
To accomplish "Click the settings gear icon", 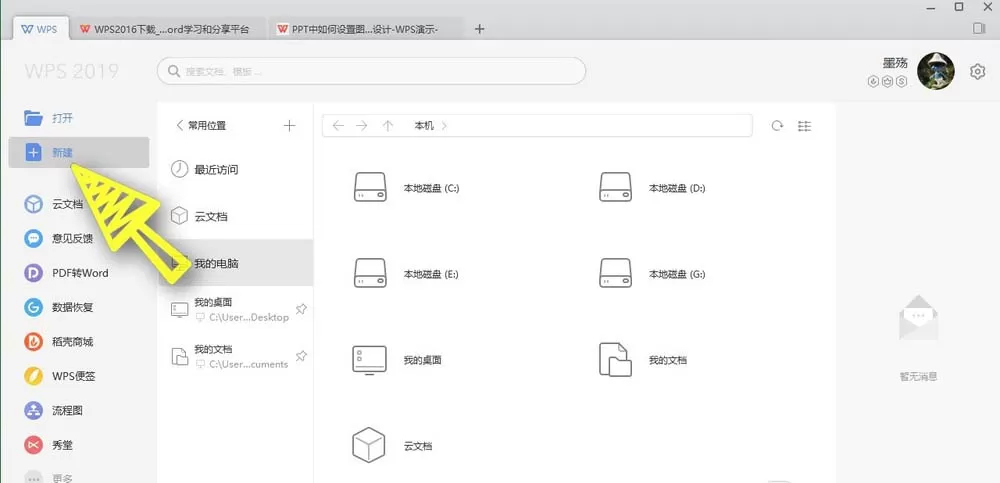I will point(977,71).
